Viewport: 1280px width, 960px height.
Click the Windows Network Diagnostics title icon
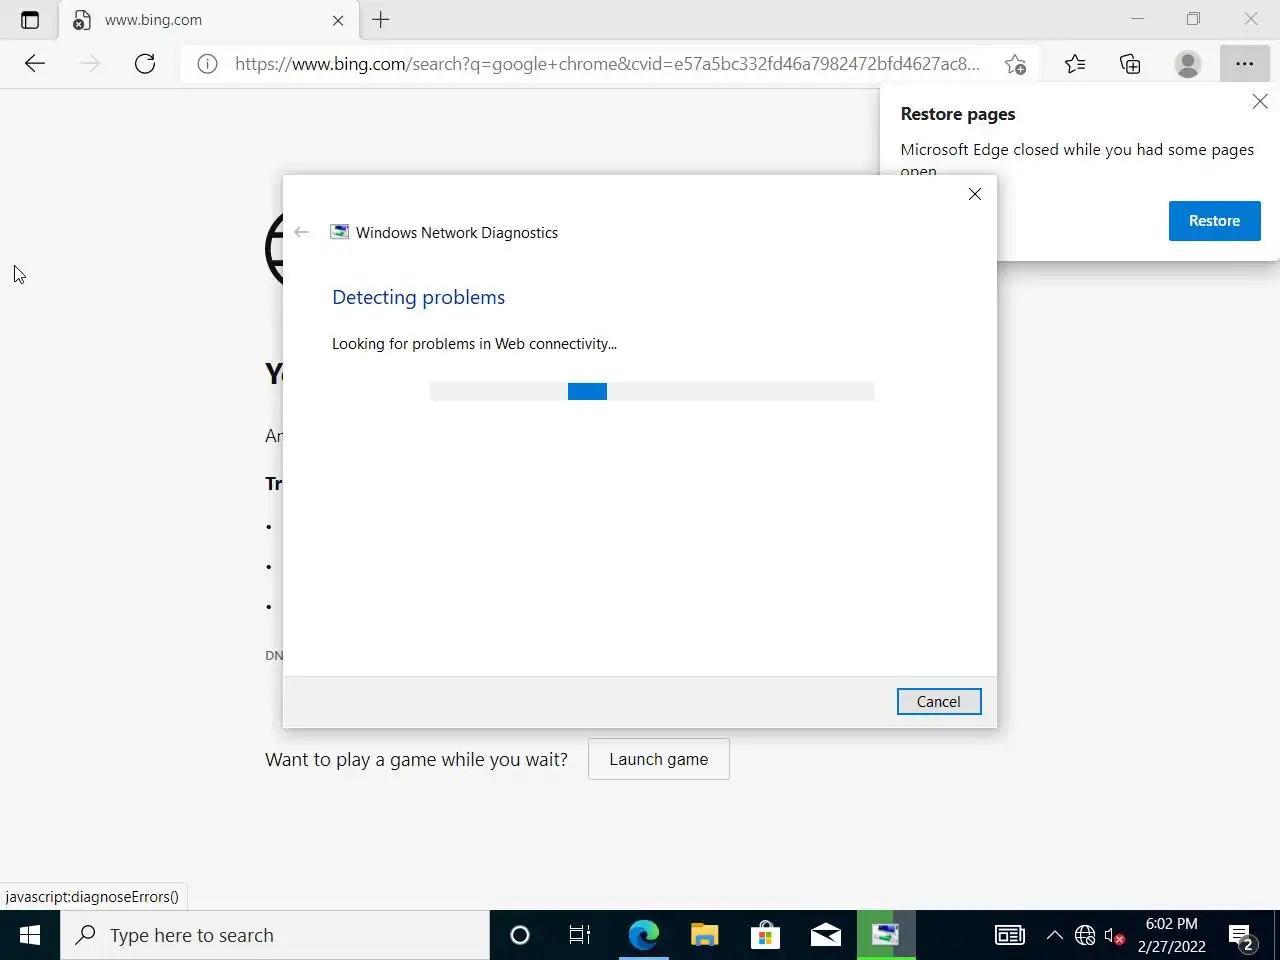pos(340,232)
